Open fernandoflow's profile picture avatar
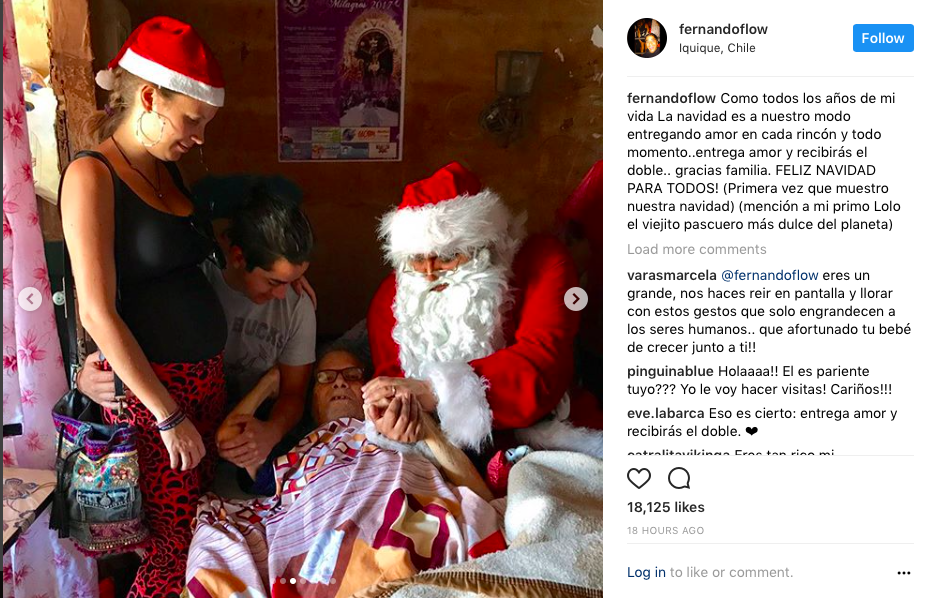Viewport: 935px width, 598px height. tap(646, 38)
